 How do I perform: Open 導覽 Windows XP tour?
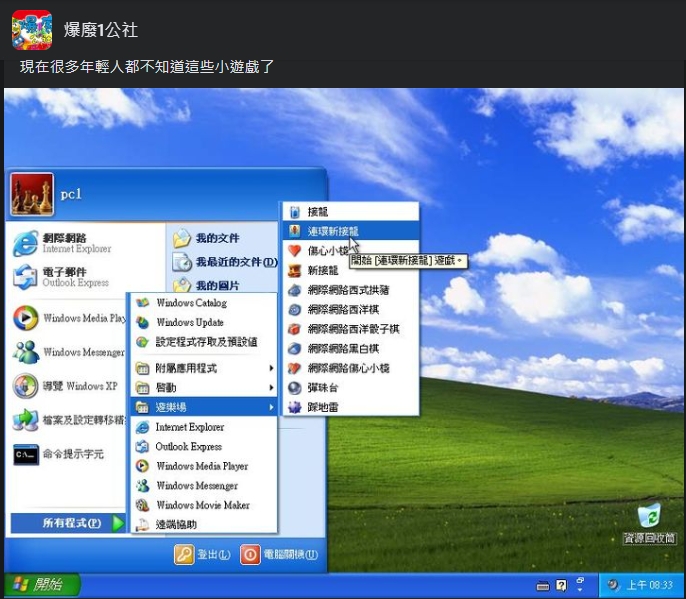pyautogui.click(x=68, y=386)
